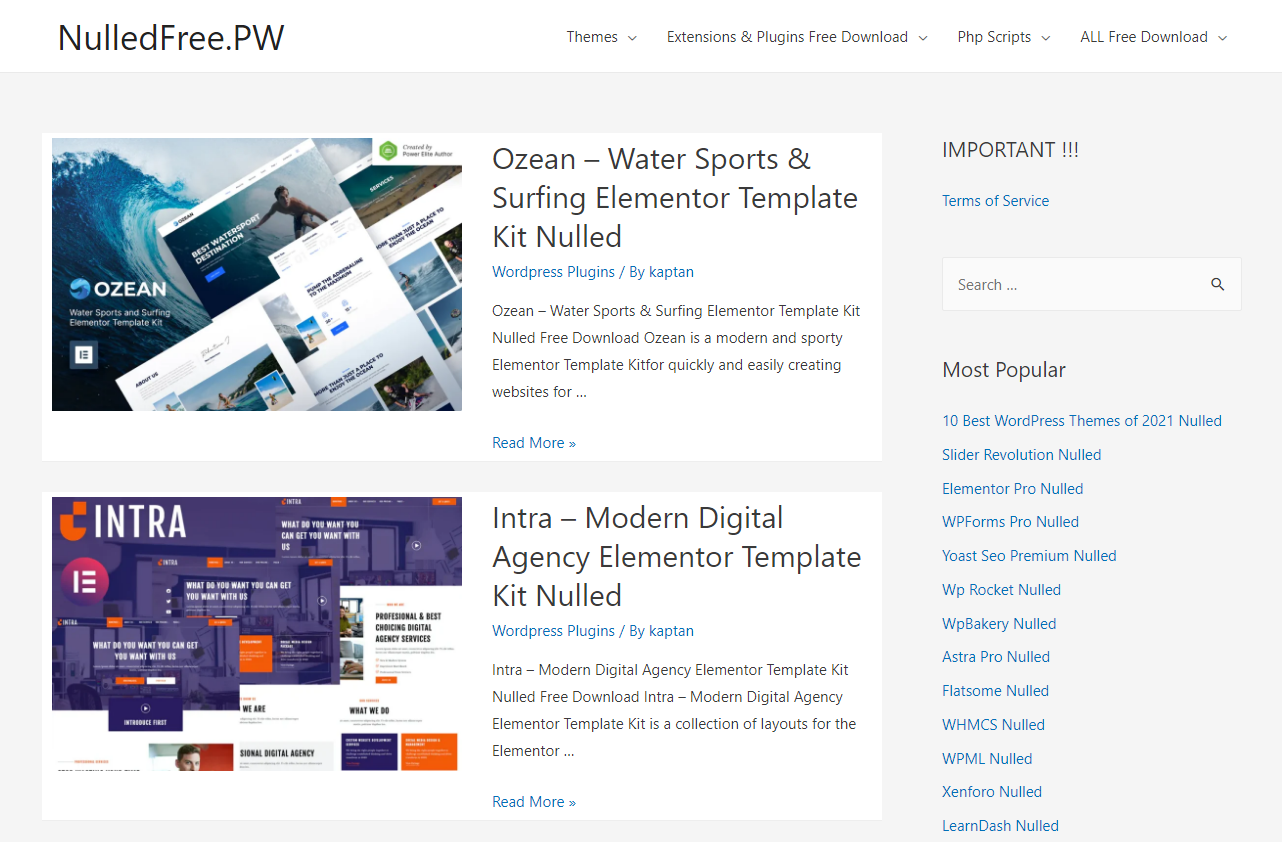This screenshot has width=1282, height=842.
Task: Open Extensions & Plugins Free Download menu
Action: point(787,37)
